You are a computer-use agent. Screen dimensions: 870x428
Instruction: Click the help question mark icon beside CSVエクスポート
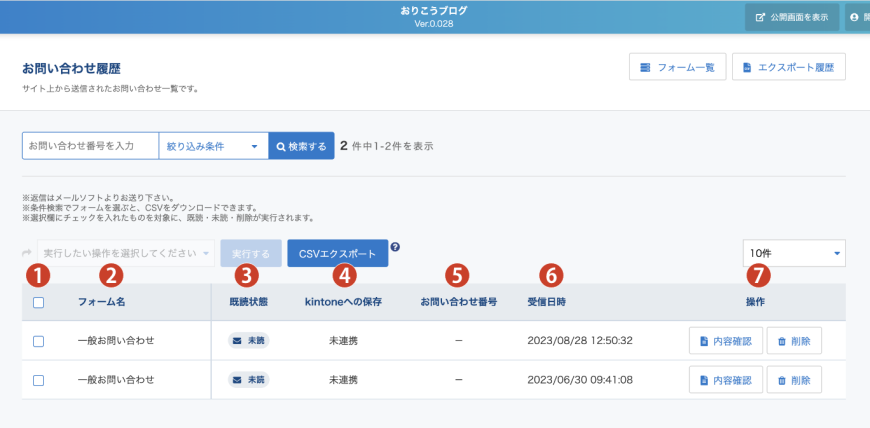pos(395,247)
